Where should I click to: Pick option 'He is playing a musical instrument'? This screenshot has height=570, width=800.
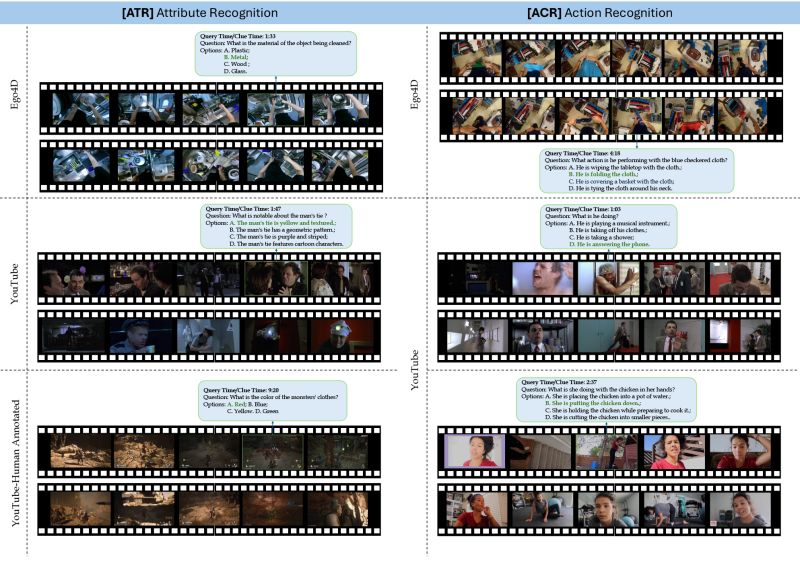[x=619, y=224]
